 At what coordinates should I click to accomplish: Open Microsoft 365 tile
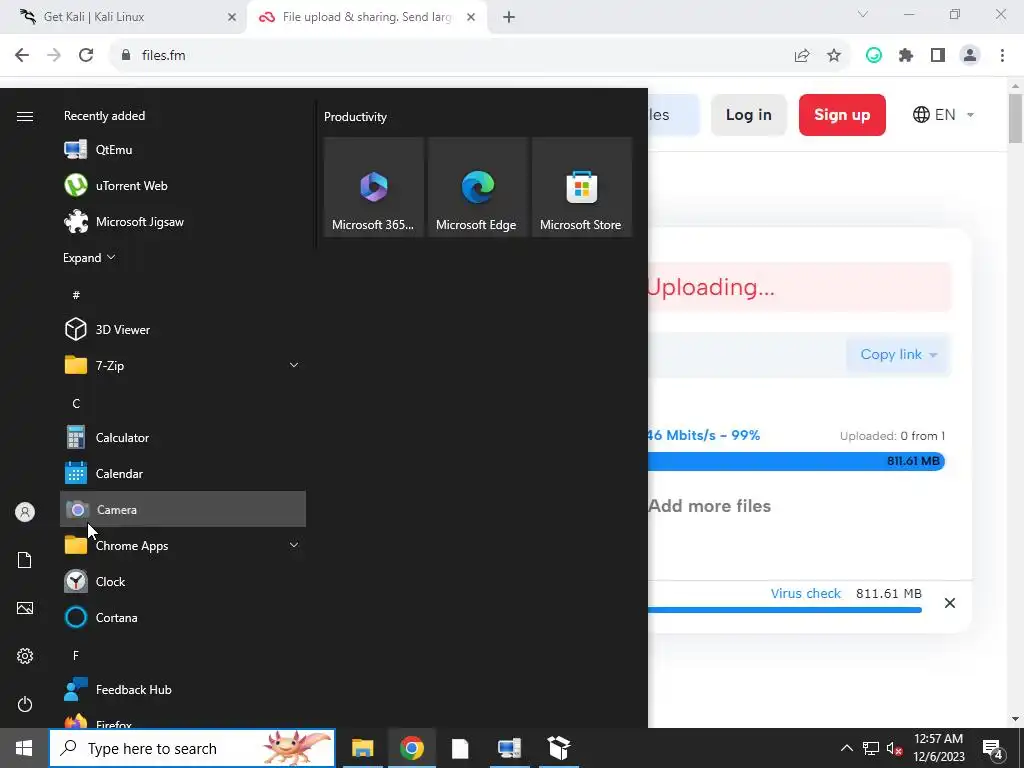point(374,187)
